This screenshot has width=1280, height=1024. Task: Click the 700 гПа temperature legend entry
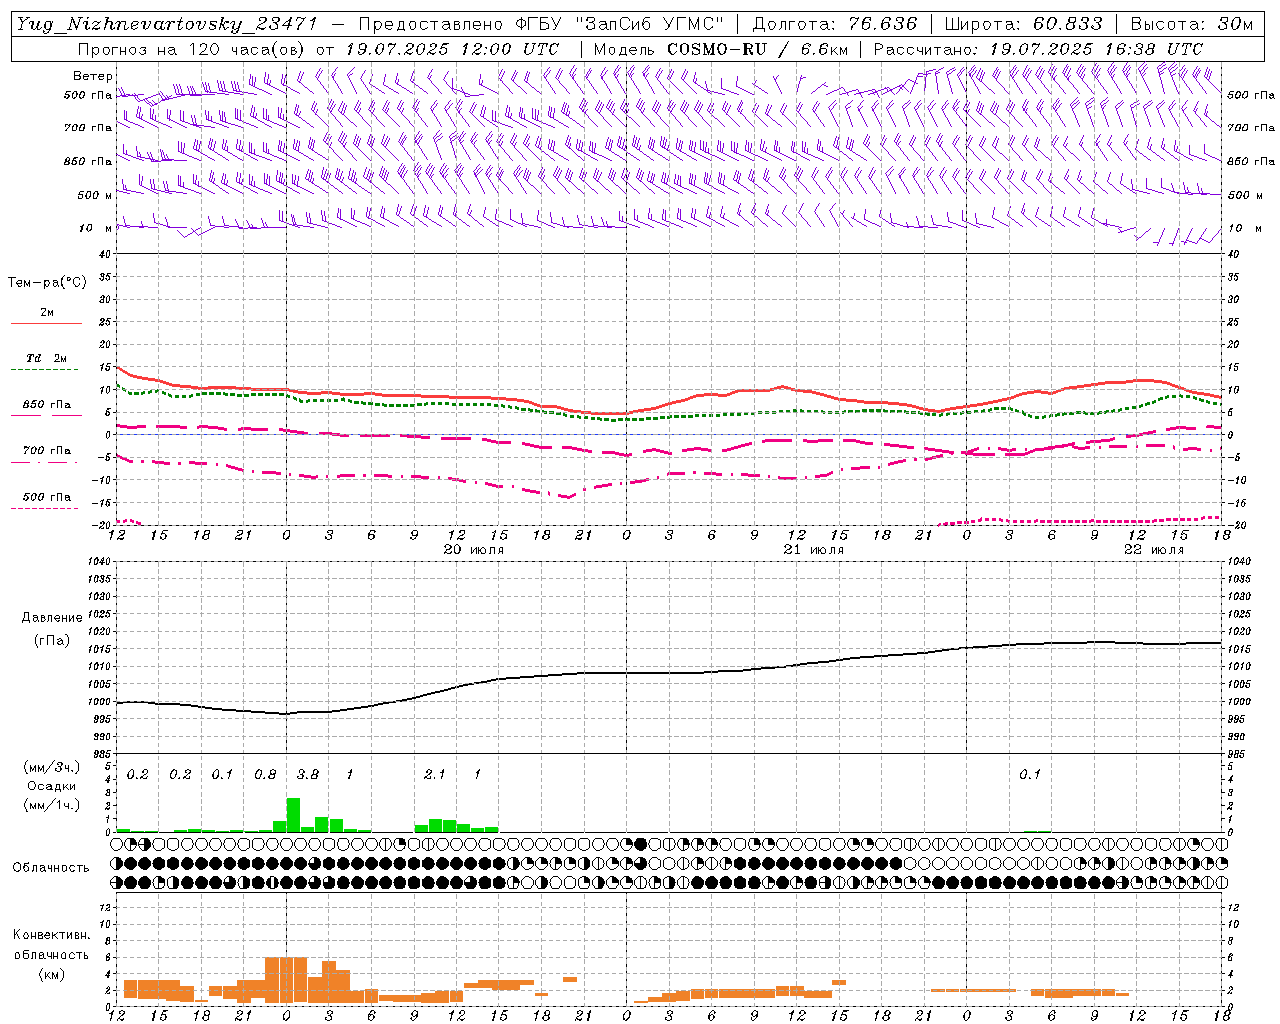47,450
